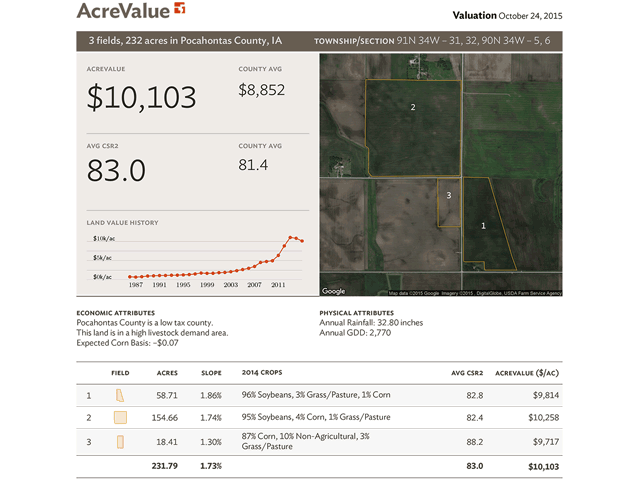Click the AcreValue wordmark
640x480 pixels.
tap(123, 11)
